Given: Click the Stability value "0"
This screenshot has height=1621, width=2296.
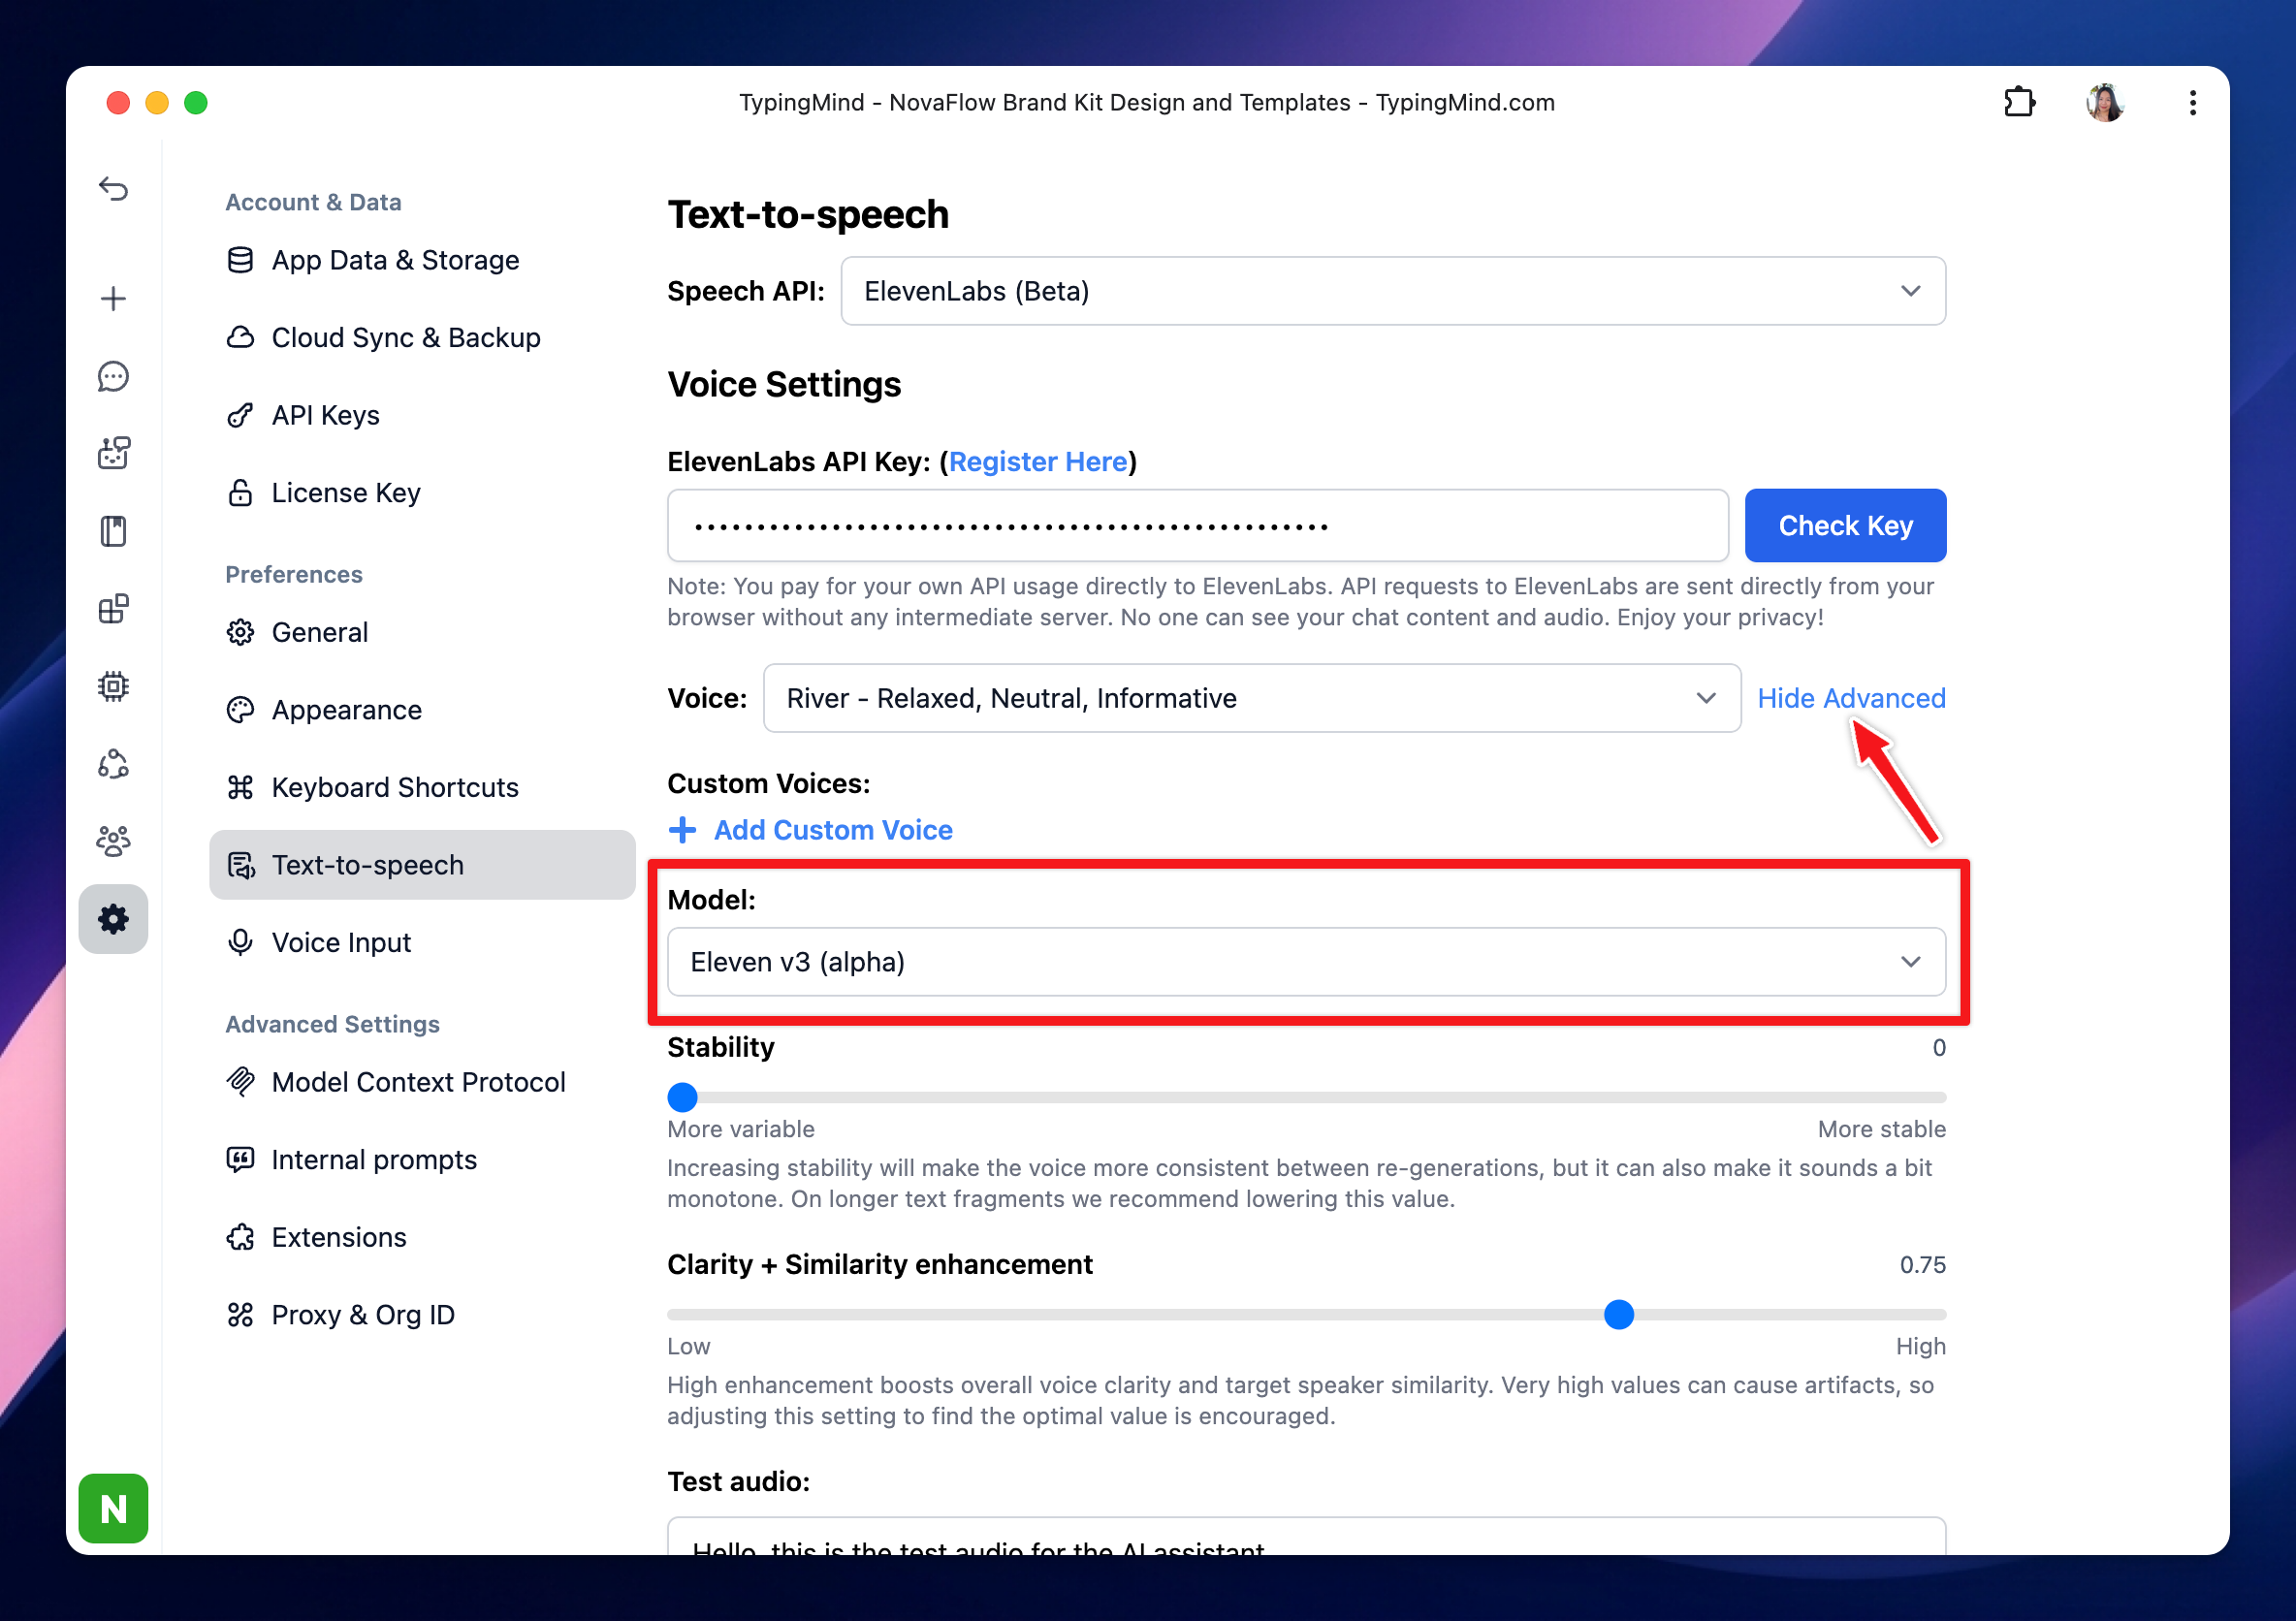Looking at the screenshot, I should click(x=1939, y=1048).
